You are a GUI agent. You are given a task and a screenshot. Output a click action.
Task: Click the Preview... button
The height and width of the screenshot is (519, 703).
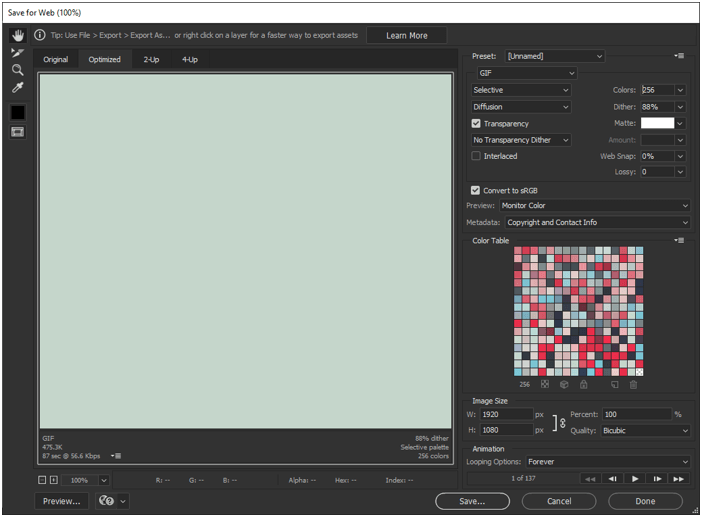tap(62, 501)
